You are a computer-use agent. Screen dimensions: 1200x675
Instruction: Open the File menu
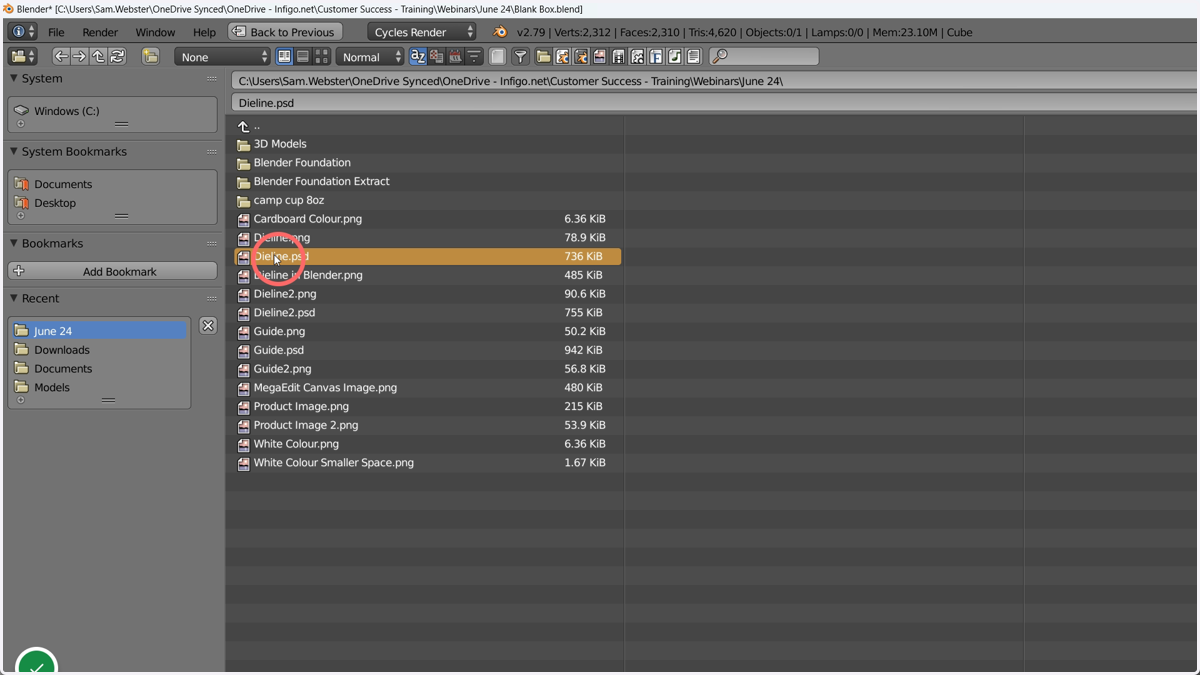pos(56,32)
